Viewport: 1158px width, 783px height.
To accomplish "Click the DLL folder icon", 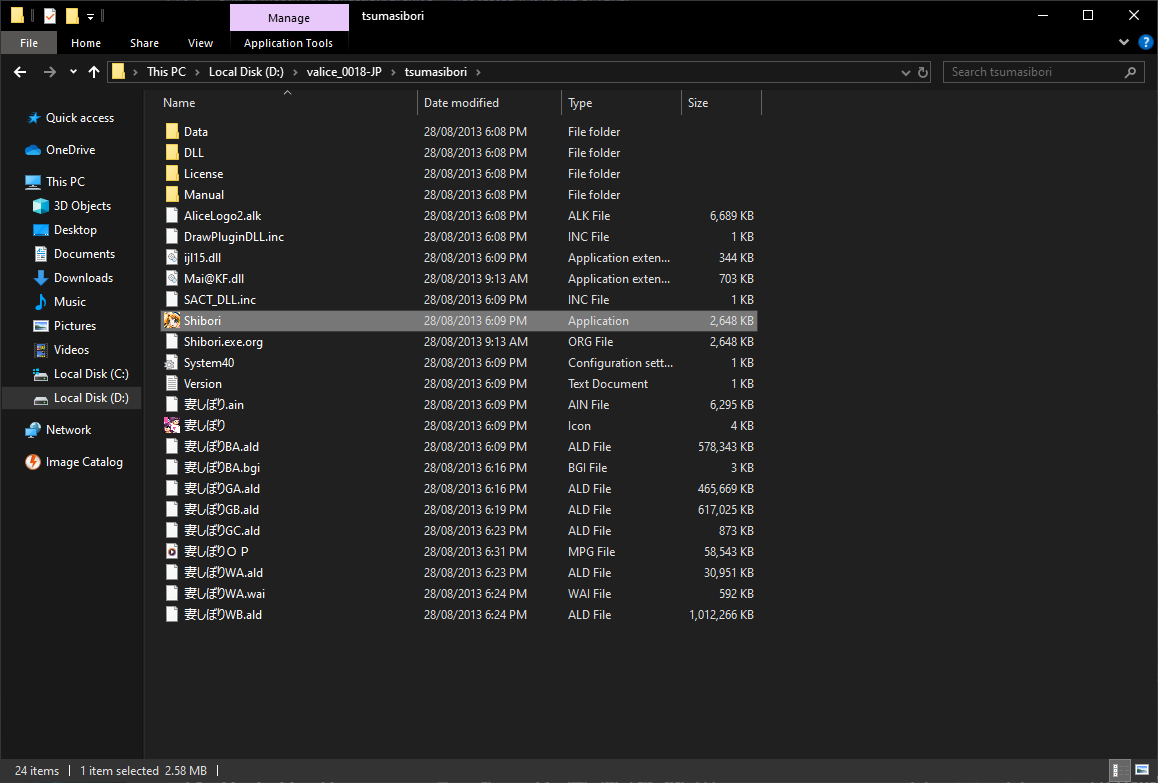I will 172,152.
